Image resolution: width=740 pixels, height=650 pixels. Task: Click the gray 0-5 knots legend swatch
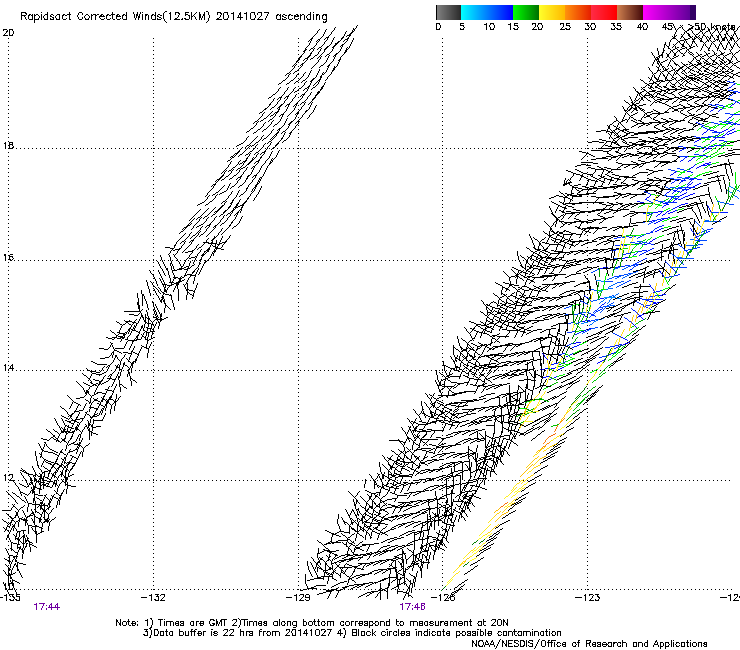tap(448, 12)
